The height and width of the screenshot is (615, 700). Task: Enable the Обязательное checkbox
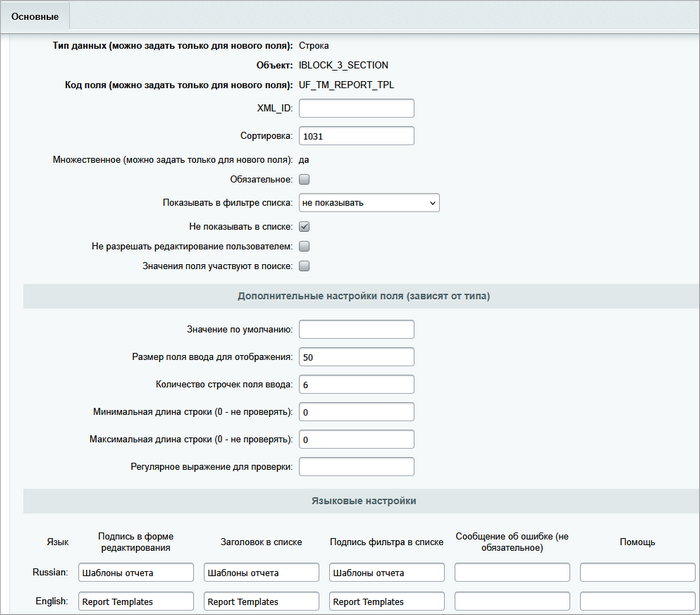pyautogui.click(x=305, y=180)
